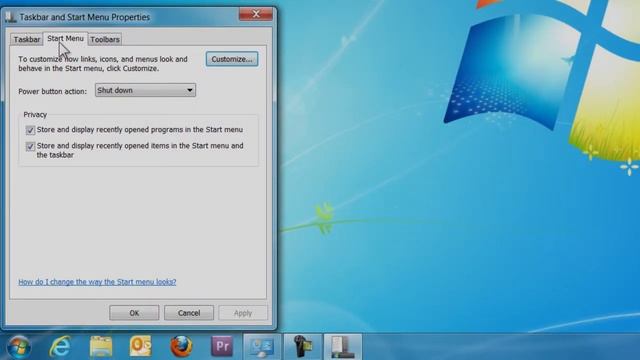The width and height of the screenshot is (640, 360).
Task: Click the dialog title text
Action: click(85, 17)
